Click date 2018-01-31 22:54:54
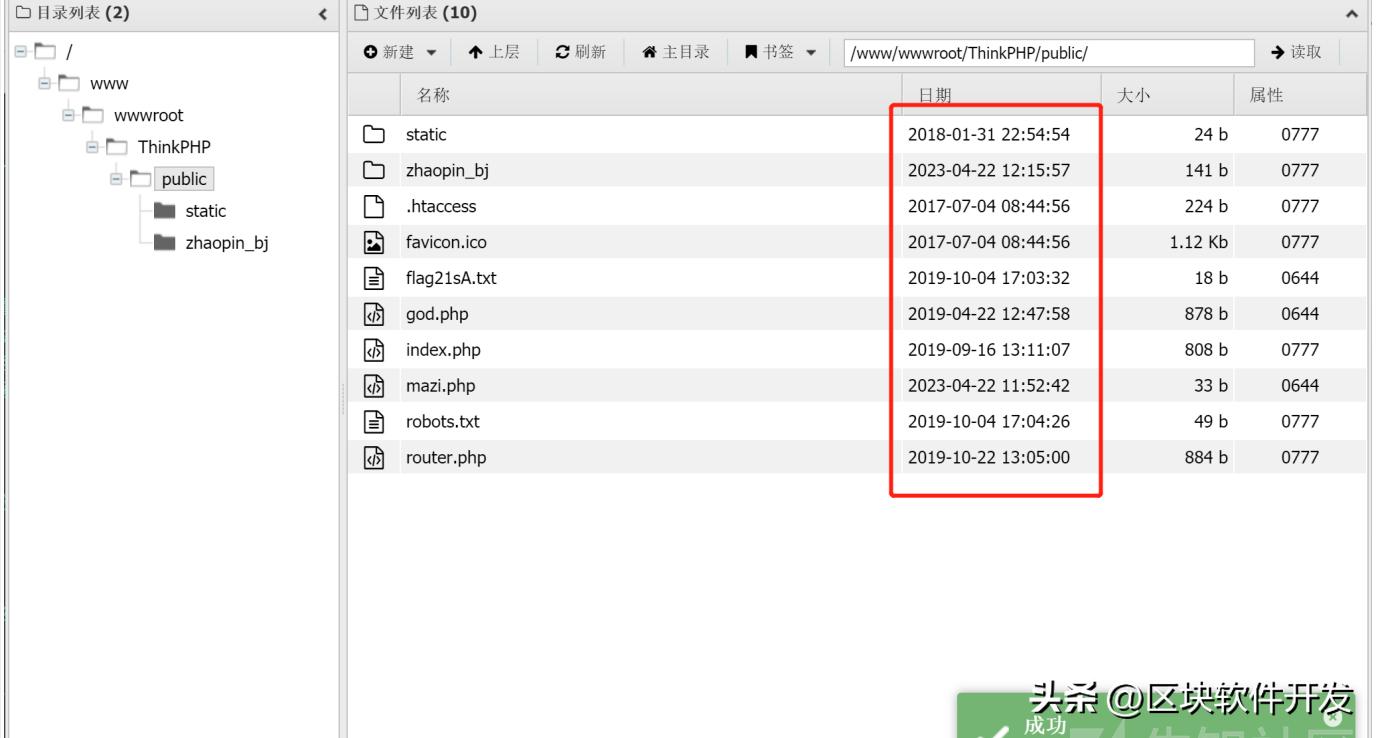Viewport: 1376px width, 738px height. pyautogui.click(x=988, y=134)
